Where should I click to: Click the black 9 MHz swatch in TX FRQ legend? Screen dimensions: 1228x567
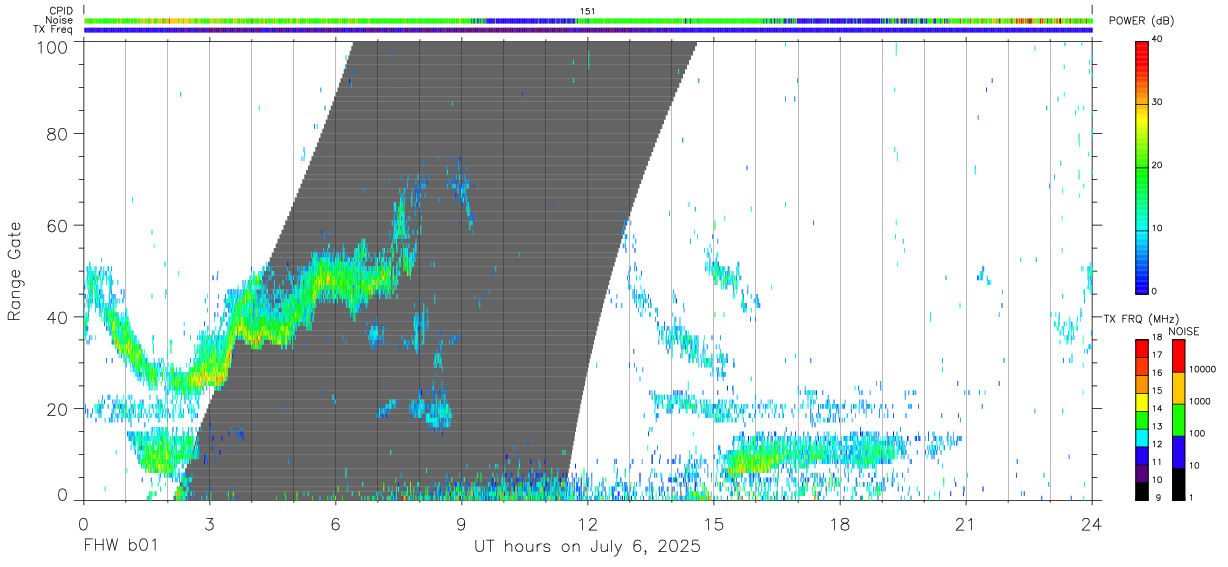[x=1142, y=491]
